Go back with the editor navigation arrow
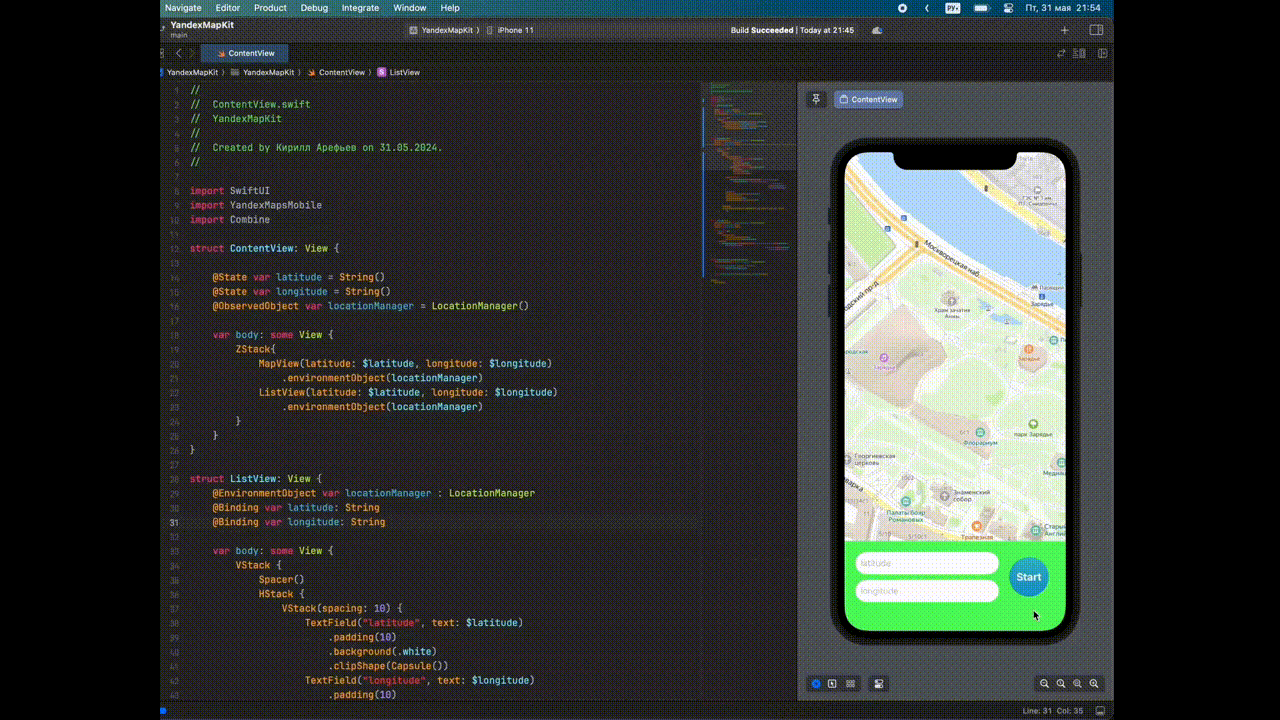 coord(179,53)
